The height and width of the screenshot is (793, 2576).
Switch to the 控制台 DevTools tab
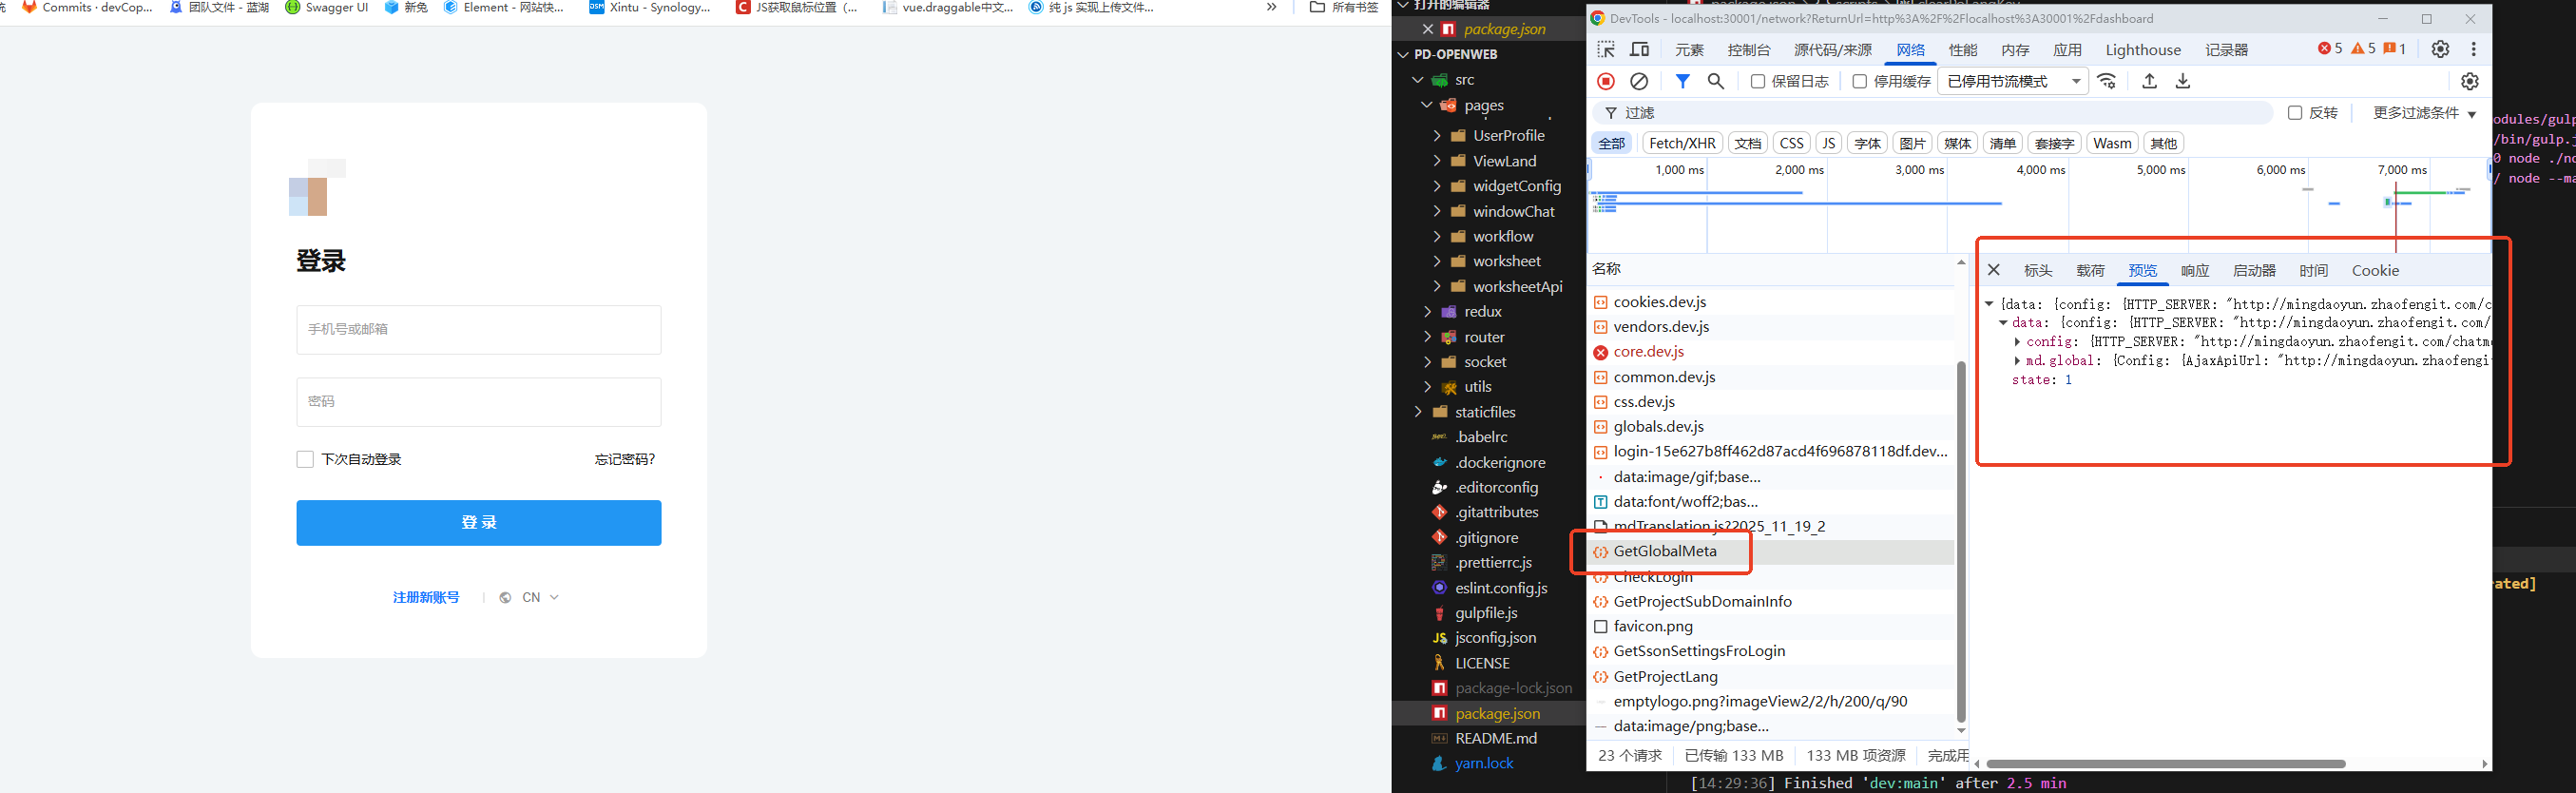[1749, 50]
